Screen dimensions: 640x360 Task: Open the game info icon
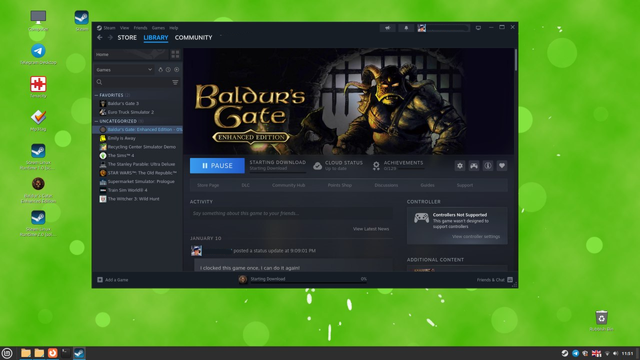coord(488,166)
